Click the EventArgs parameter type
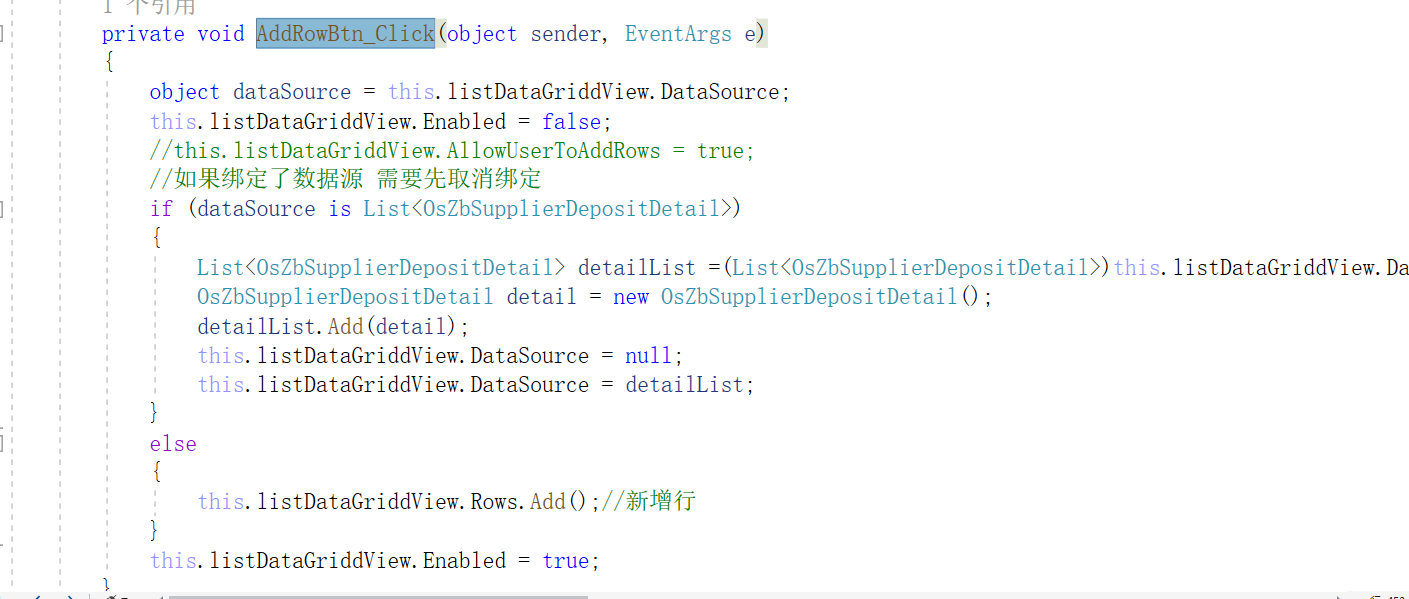Image resolution: width=1409 pixels, height=599 pixels. pyautogui.click(x=678, y=33)
